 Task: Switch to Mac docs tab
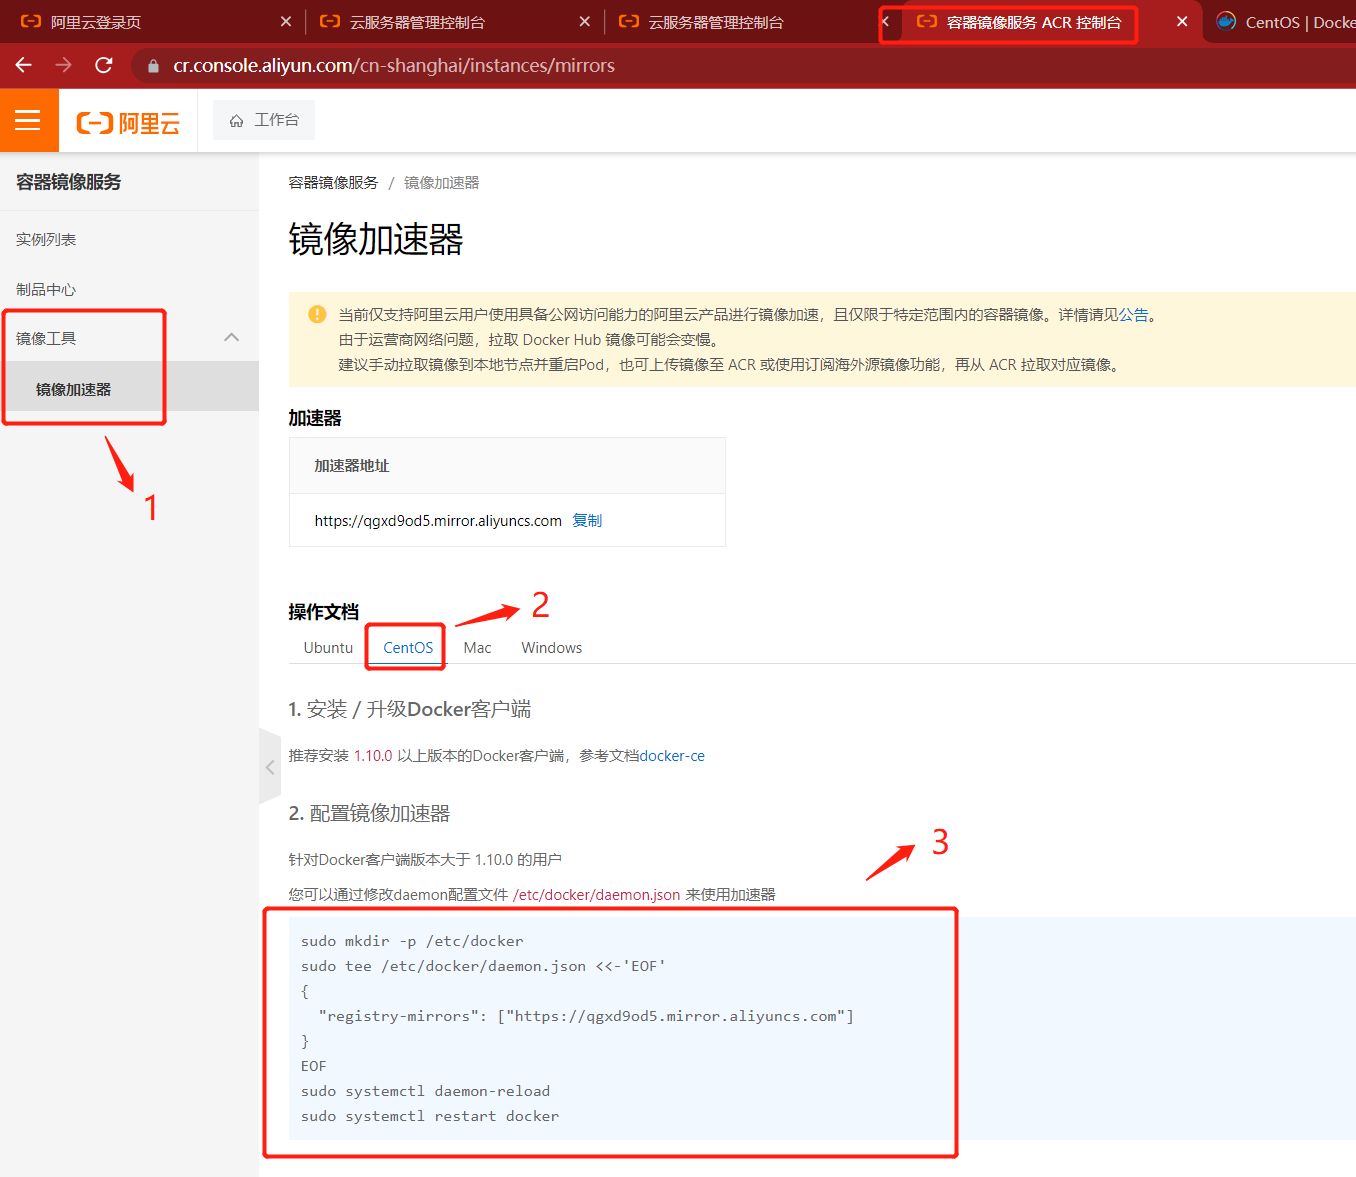point(477,647)
